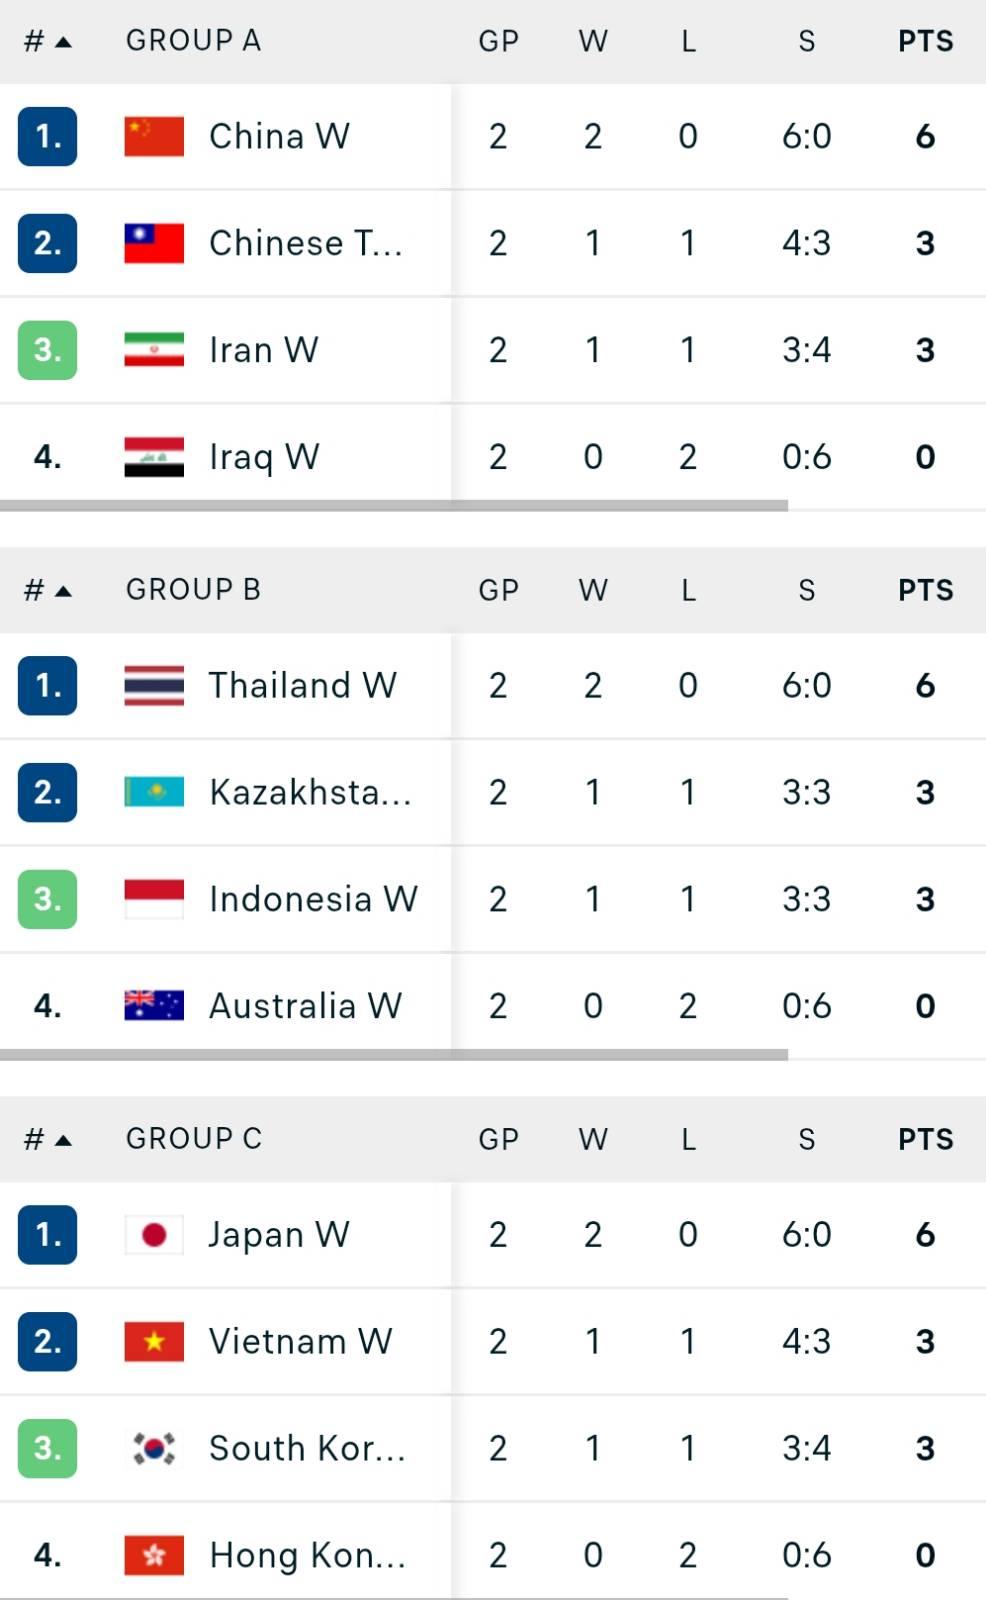The width and height of the screenshot is (986, 1600).
Task: Click Japan's blue rank 1 badge
Action: tap(47, 1235)
